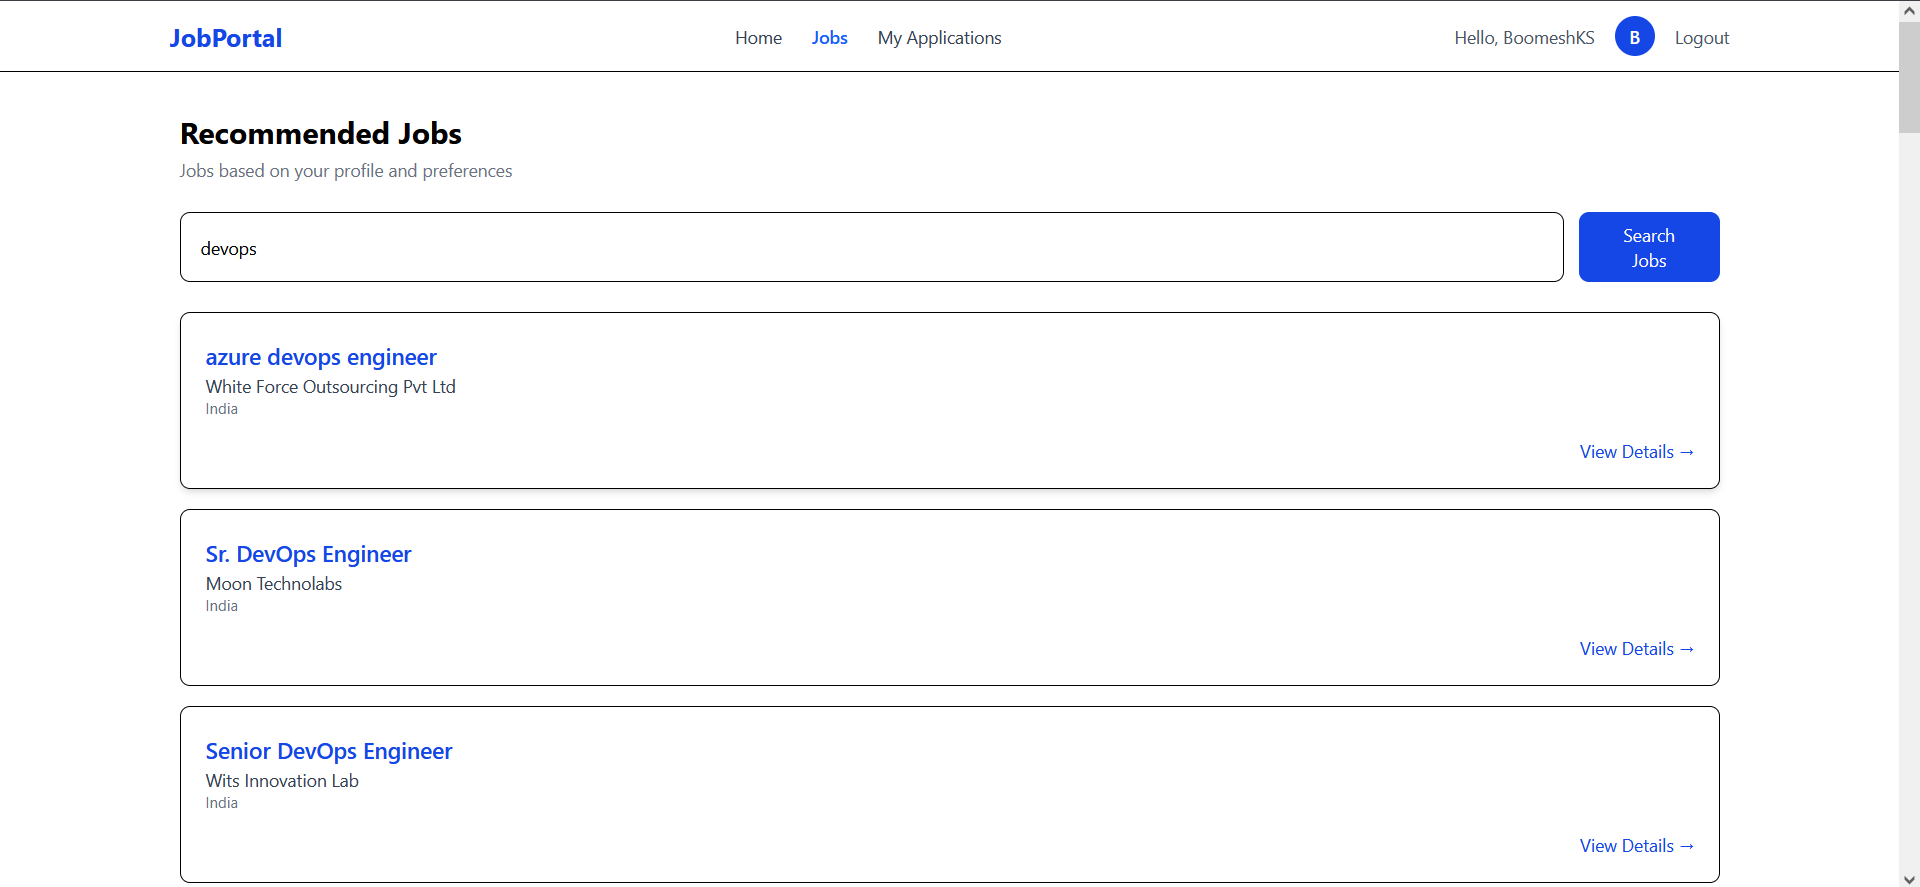Click the blue B profile avatar
This screenshot has height=887, width=1920.
tap(1634, 37)
